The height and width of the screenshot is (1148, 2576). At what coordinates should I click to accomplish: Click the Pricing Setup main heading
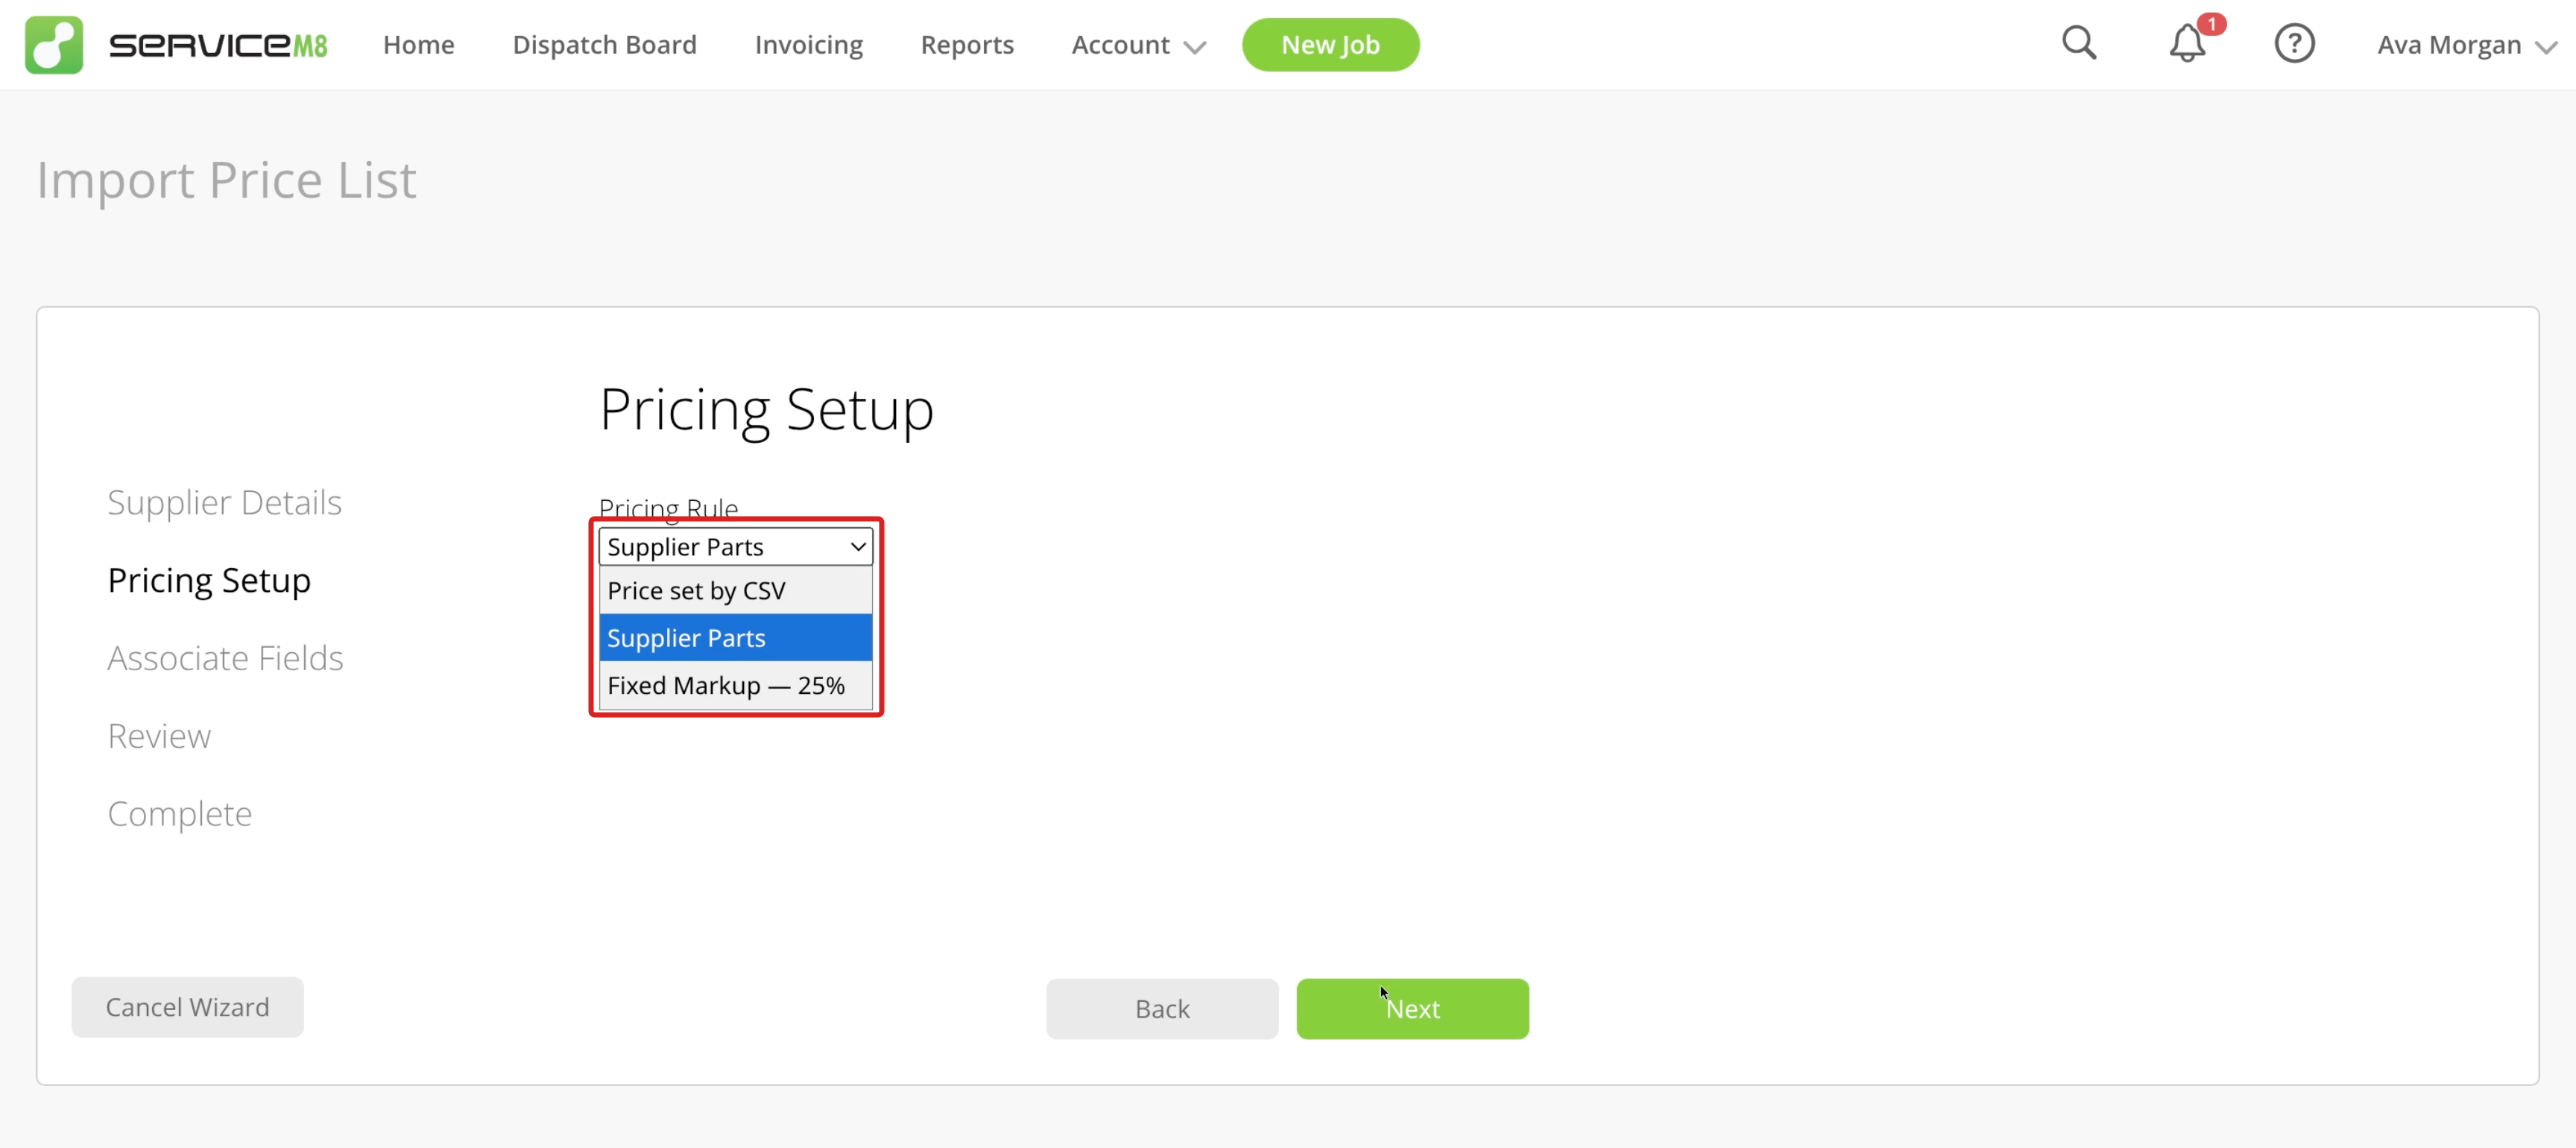click(766, 410)
